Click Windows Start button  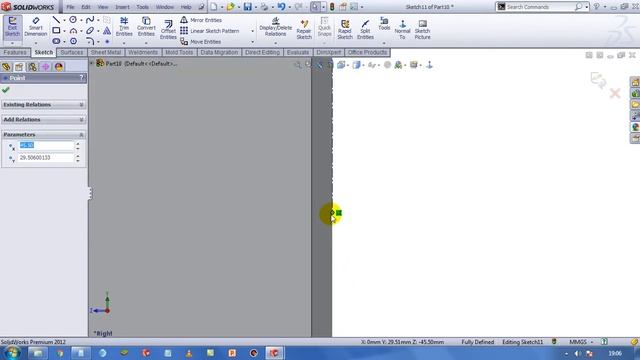(x=12, y=353)
